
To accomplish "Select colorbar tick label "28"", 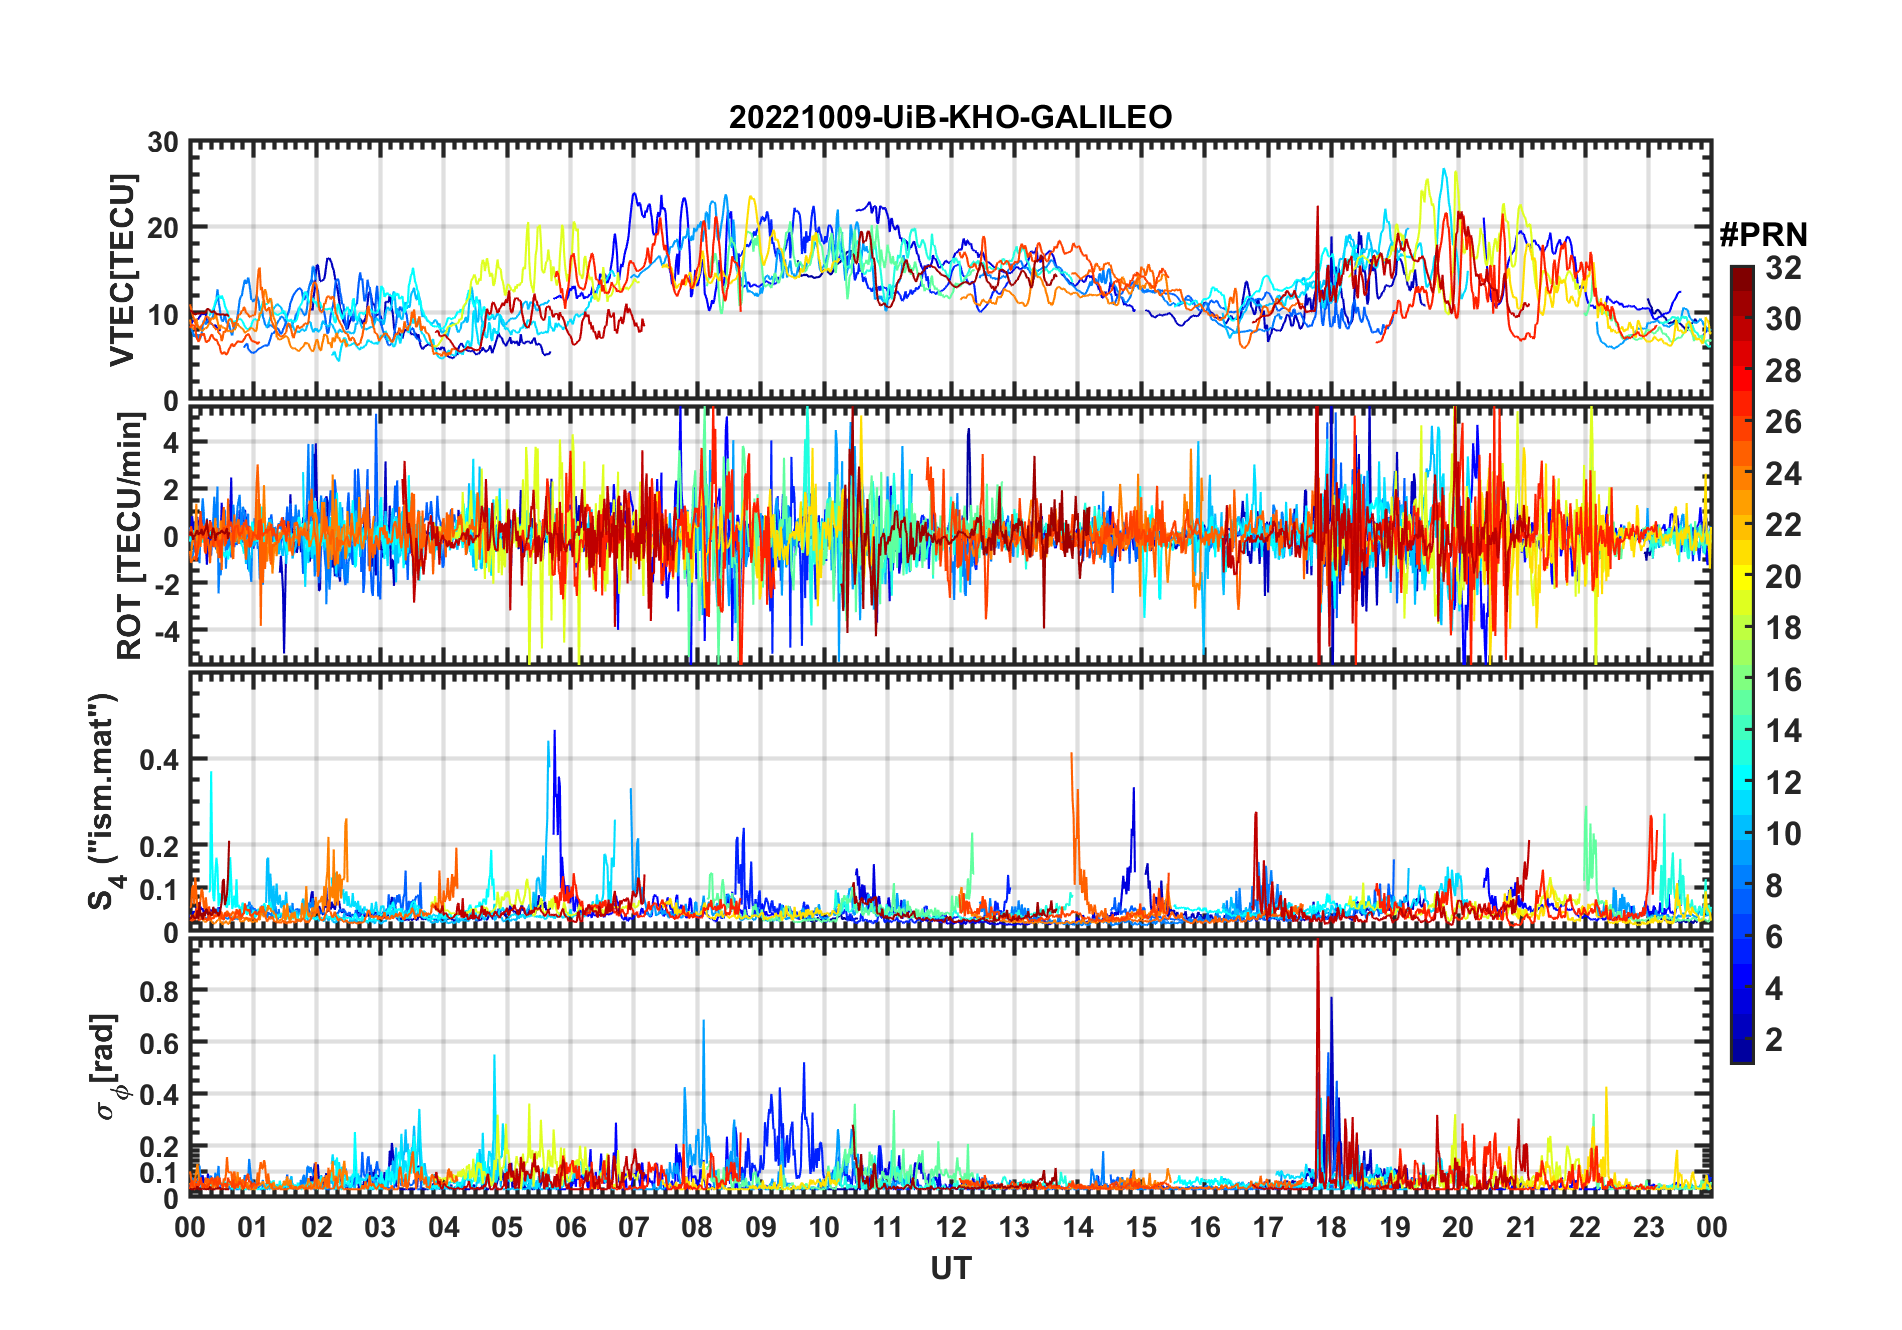I will click(1783, 371).
